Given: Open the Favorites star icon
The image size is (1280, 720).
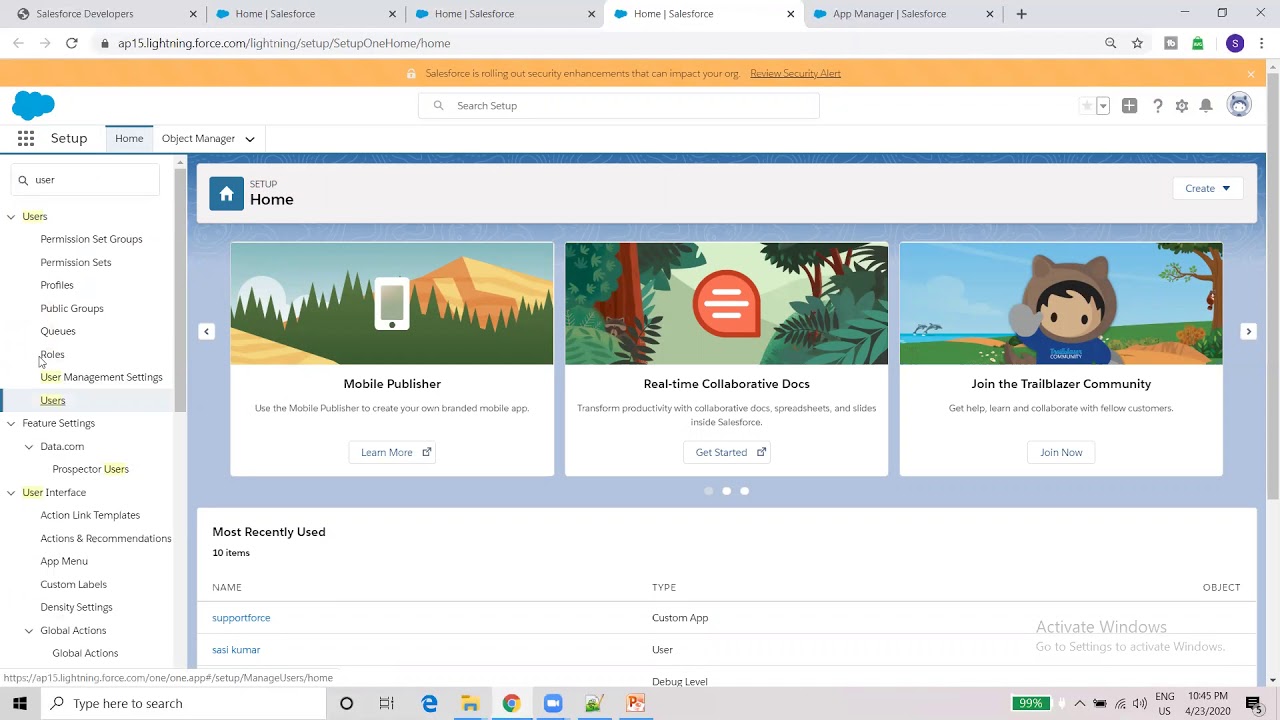Looking at the screenshot, I should point(1087,106).
